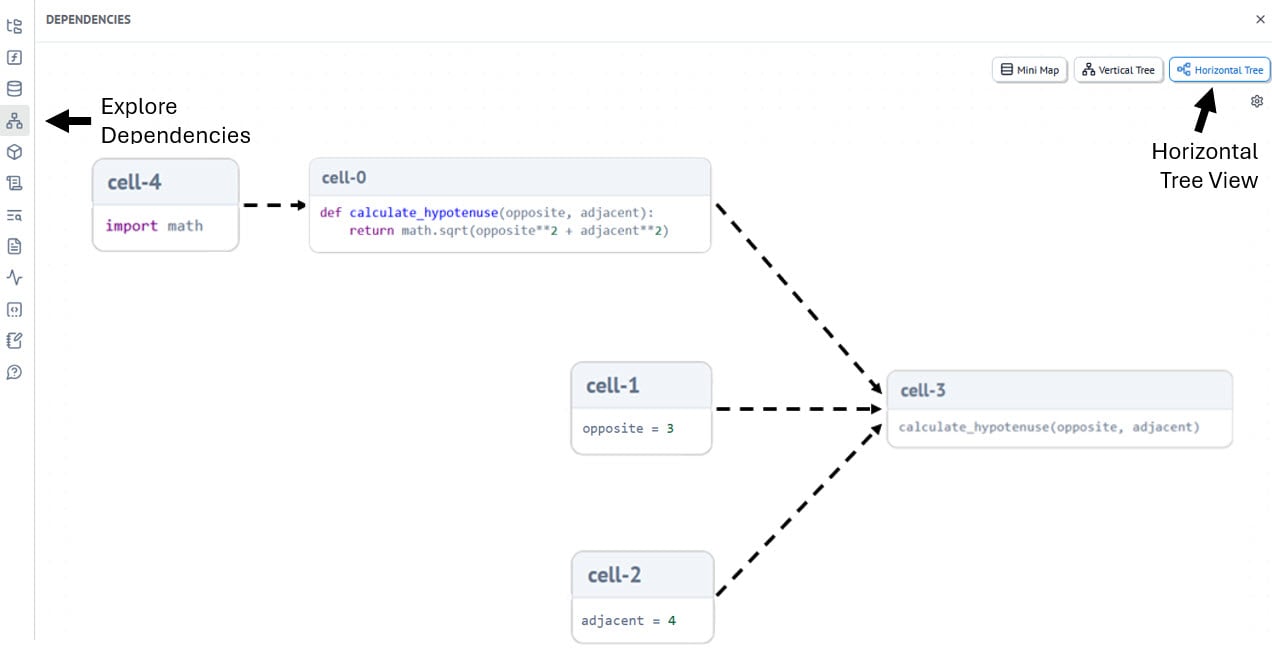Open the packages cube icon

[14, 152]
